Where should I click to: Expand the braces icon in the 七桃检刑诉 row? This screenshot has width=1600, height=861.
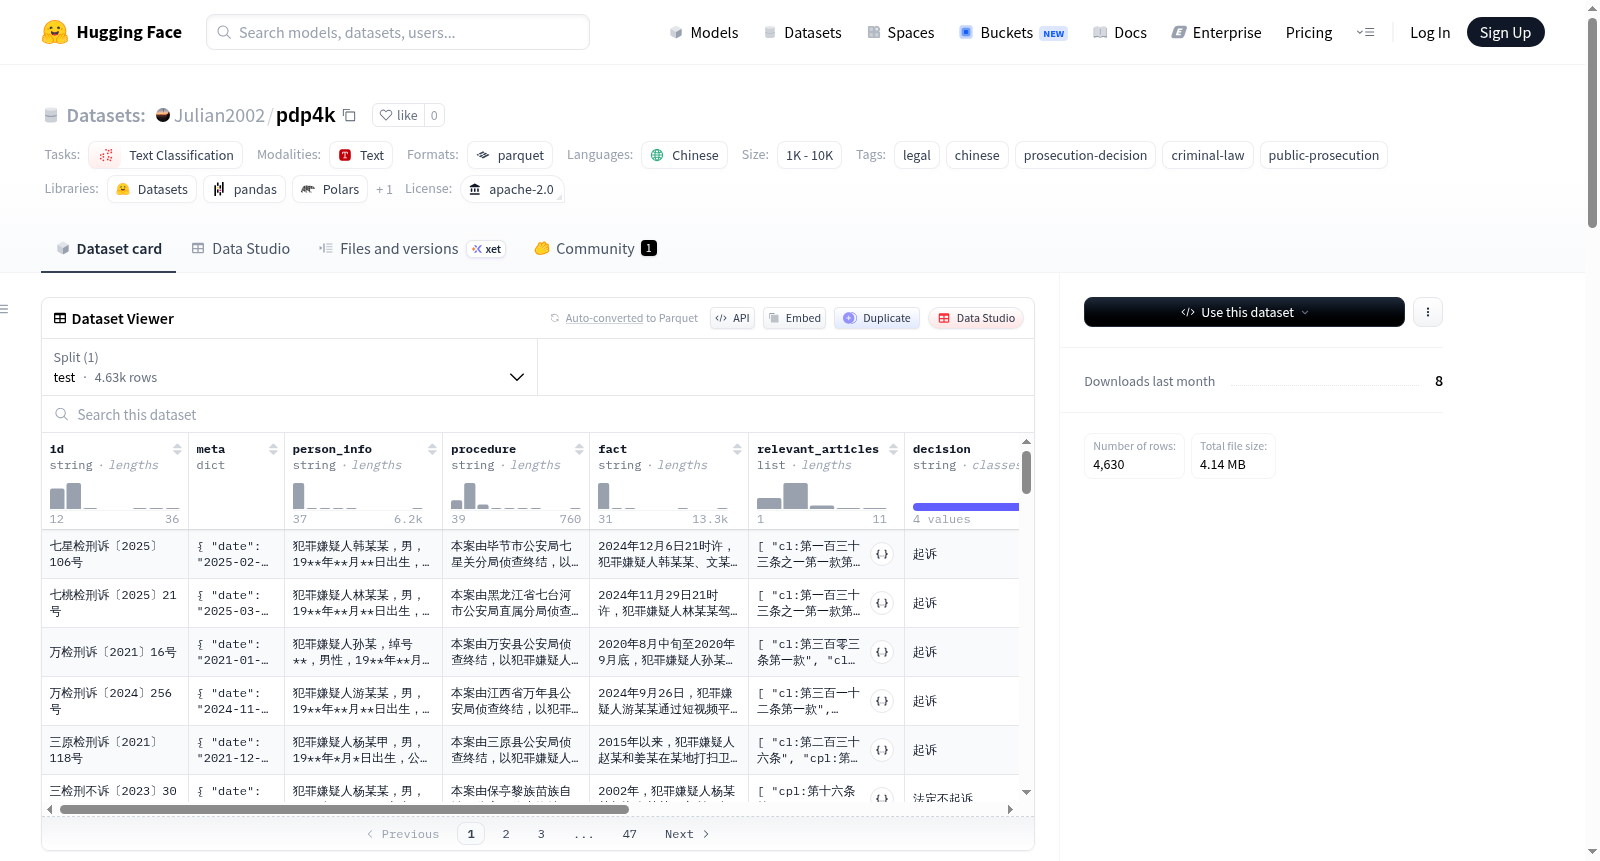pos(882,603)
